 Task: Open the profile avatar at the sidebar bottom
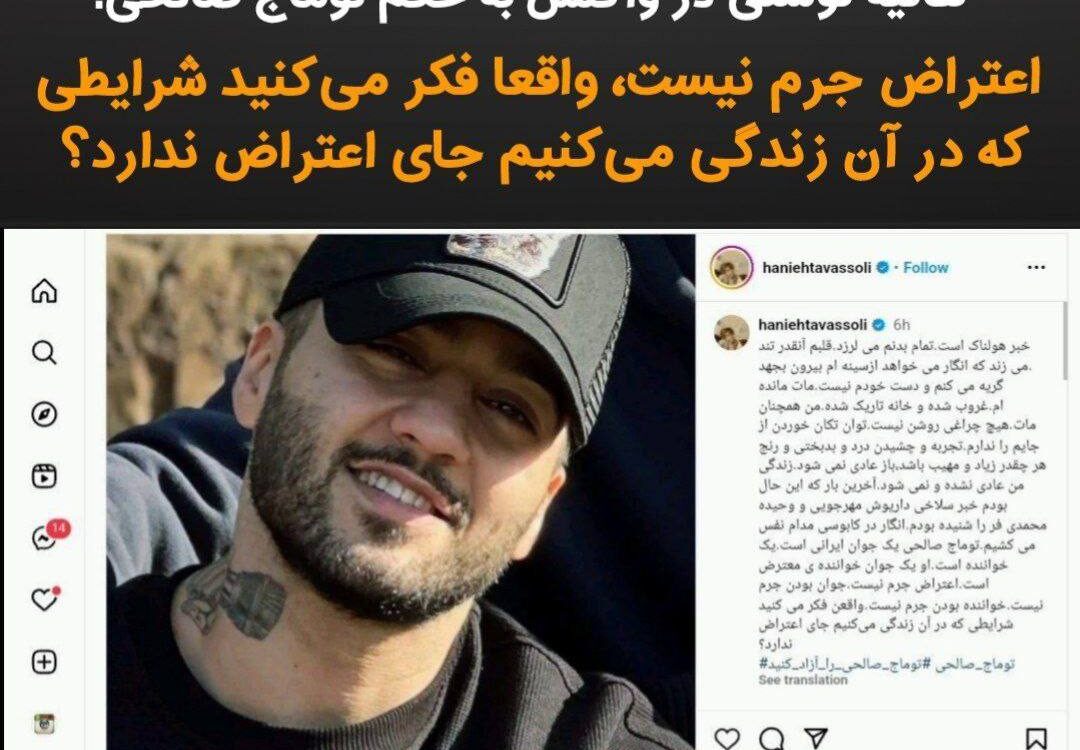click(x=44, y=724)
